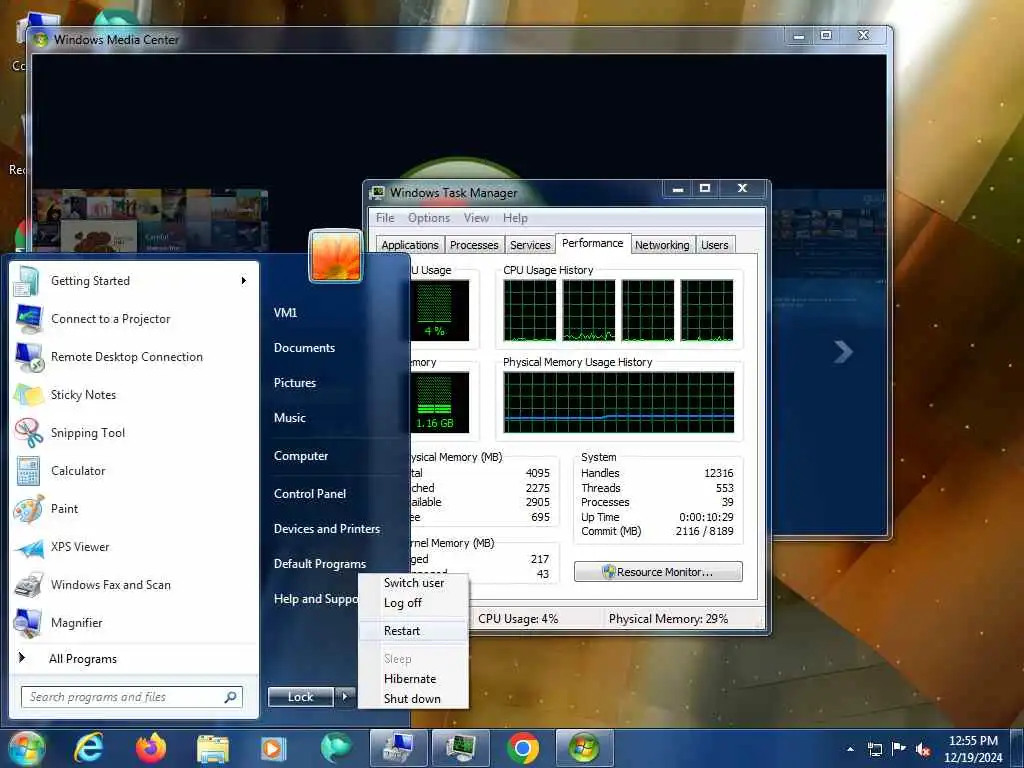
Task: Open Internet Explorer from taskbar
Action: click(89, 748)
